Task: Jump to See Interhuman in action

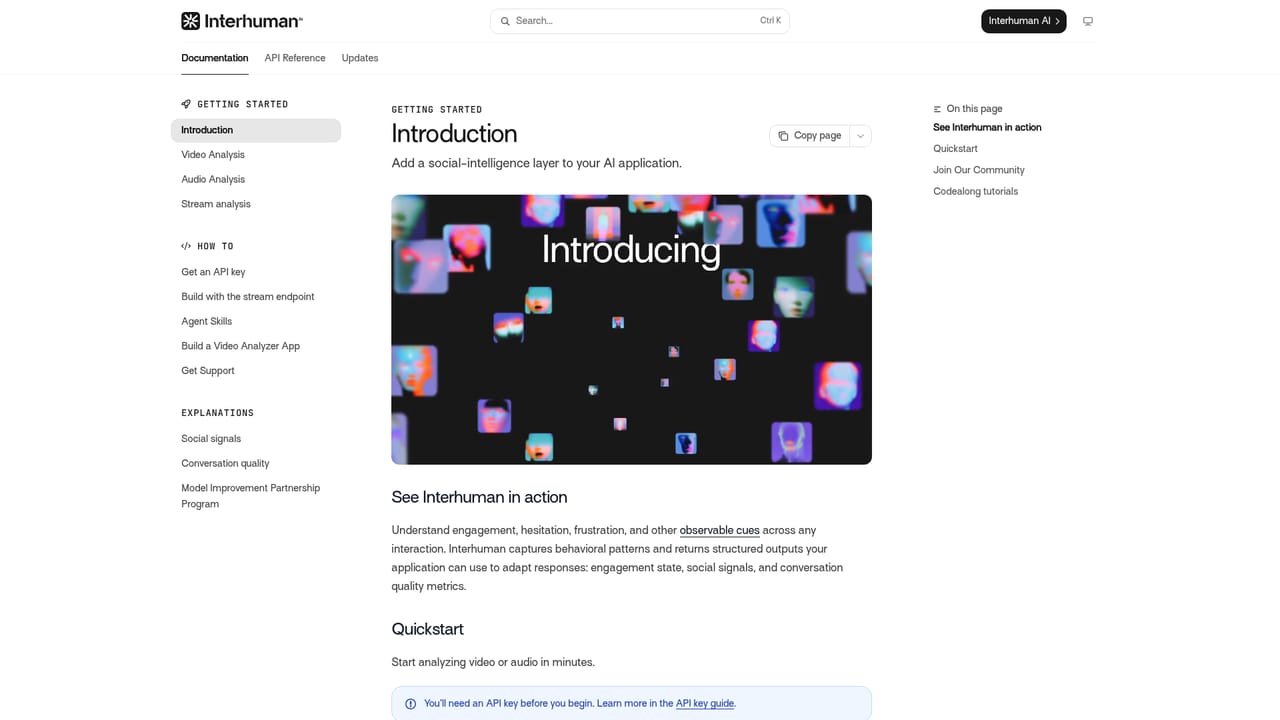Action: (x=987, y=128)
